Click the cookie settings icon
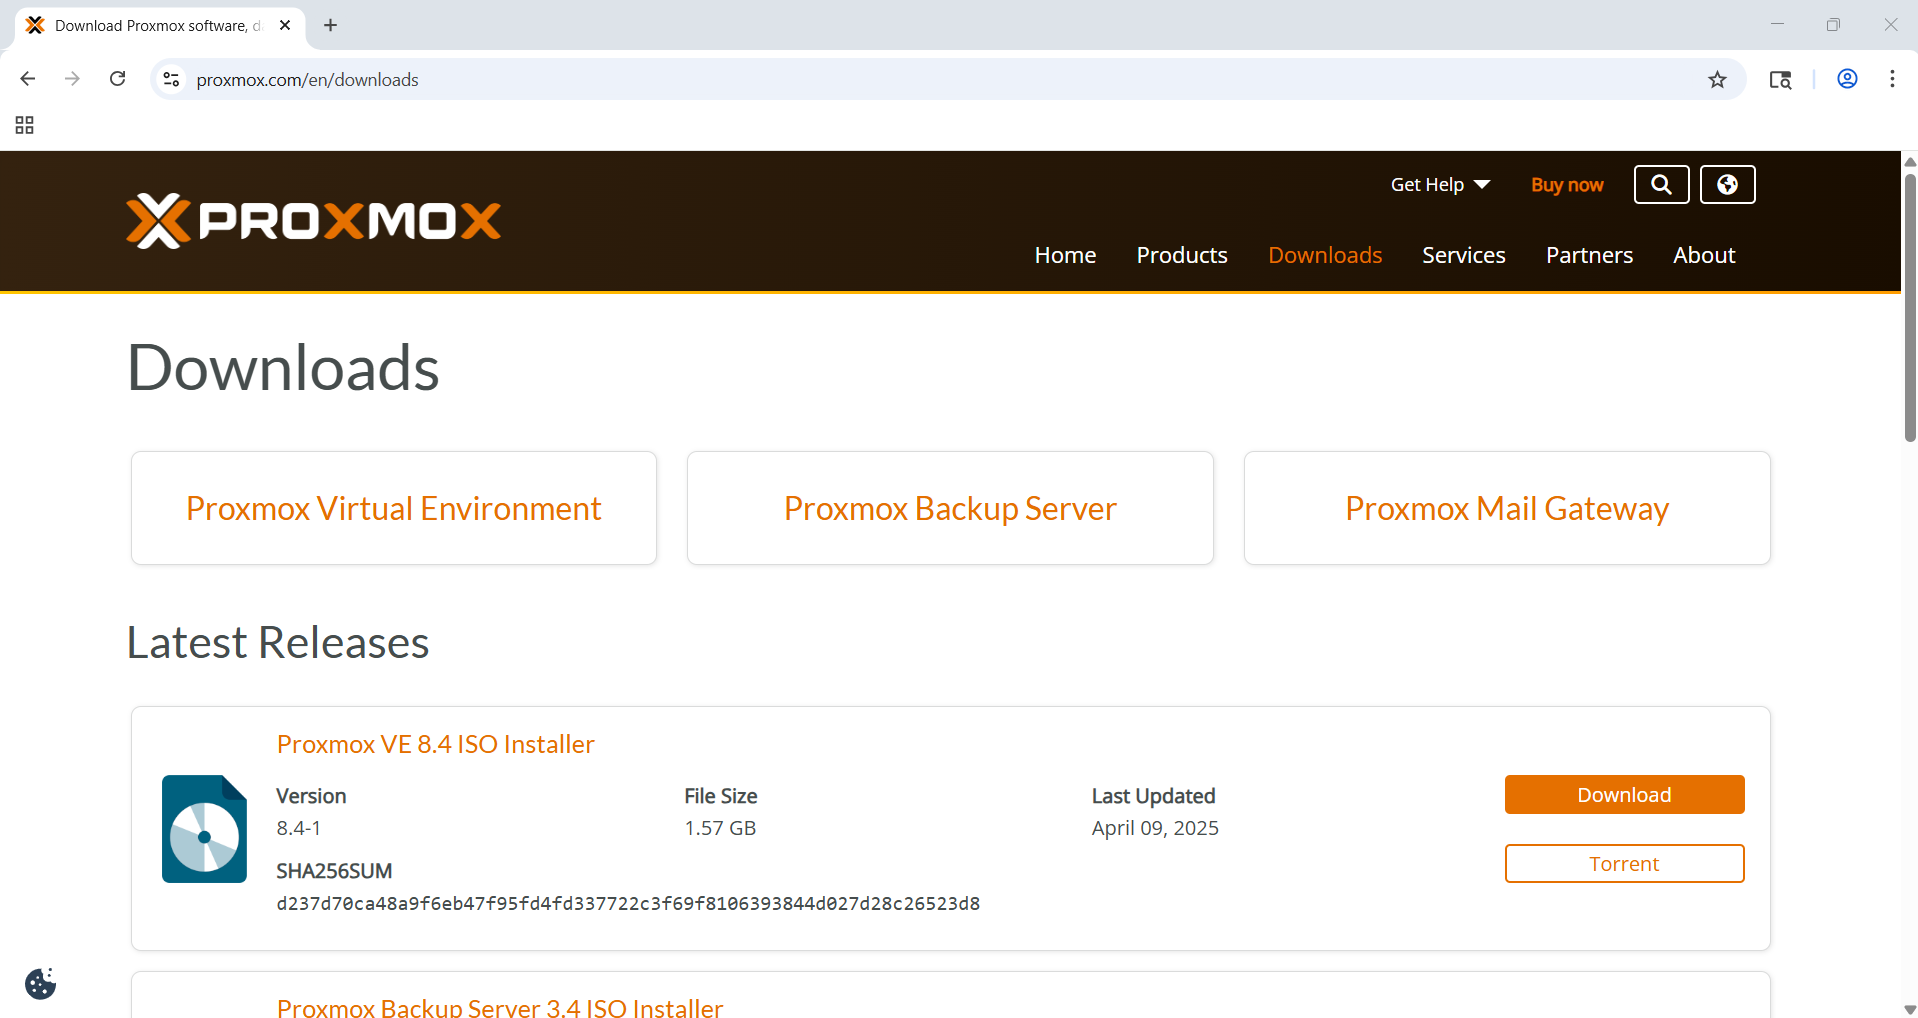 (40, 983)
